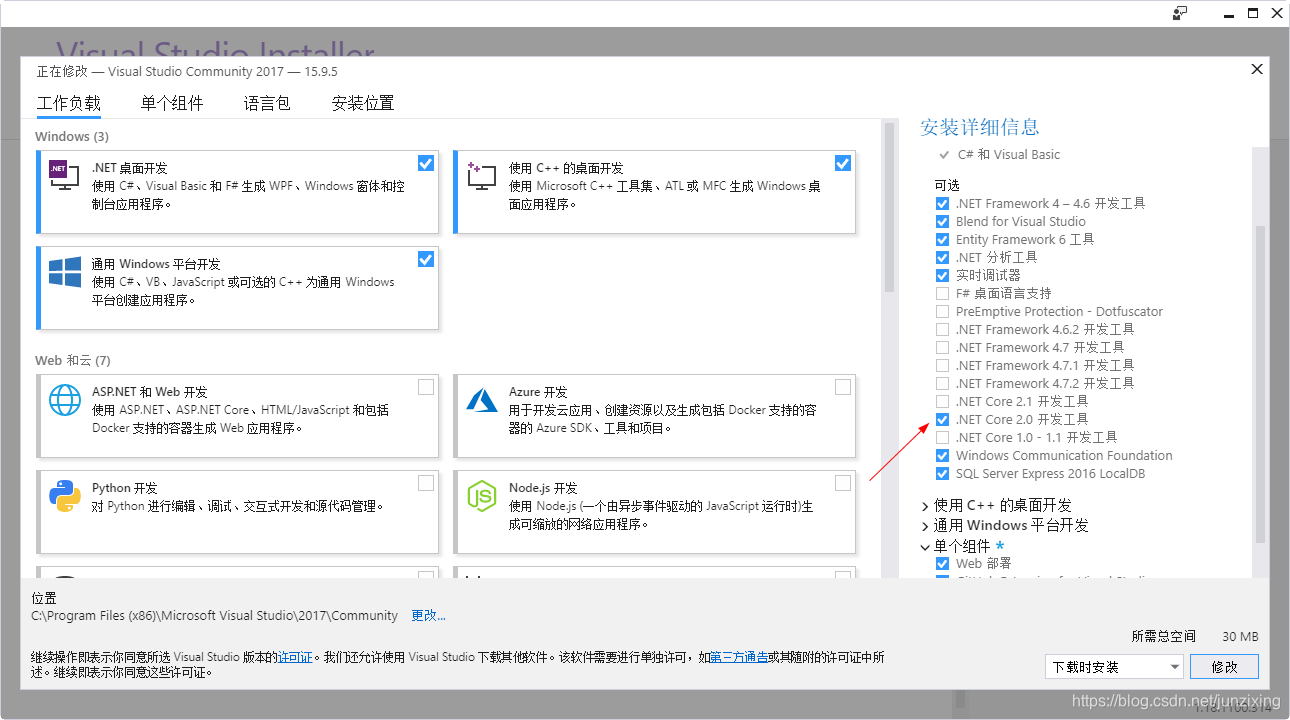Enable .NET Core 1.0 - 1.1 开发工具 checkbox
The image size is (1290, 720).
coord(942,437)
